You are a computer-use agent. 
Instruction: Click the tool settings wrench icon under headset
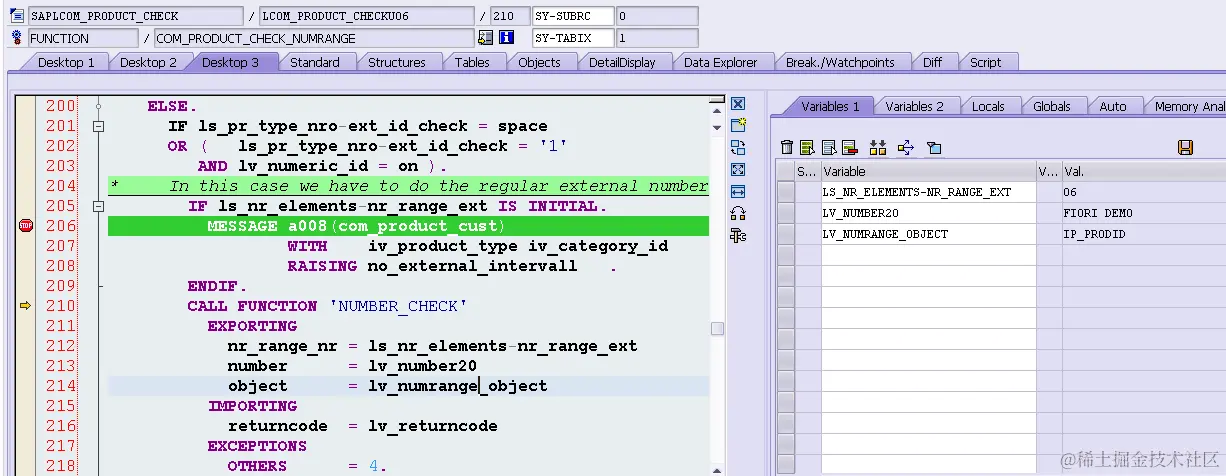pyautogui.click(x=738, y=235)
